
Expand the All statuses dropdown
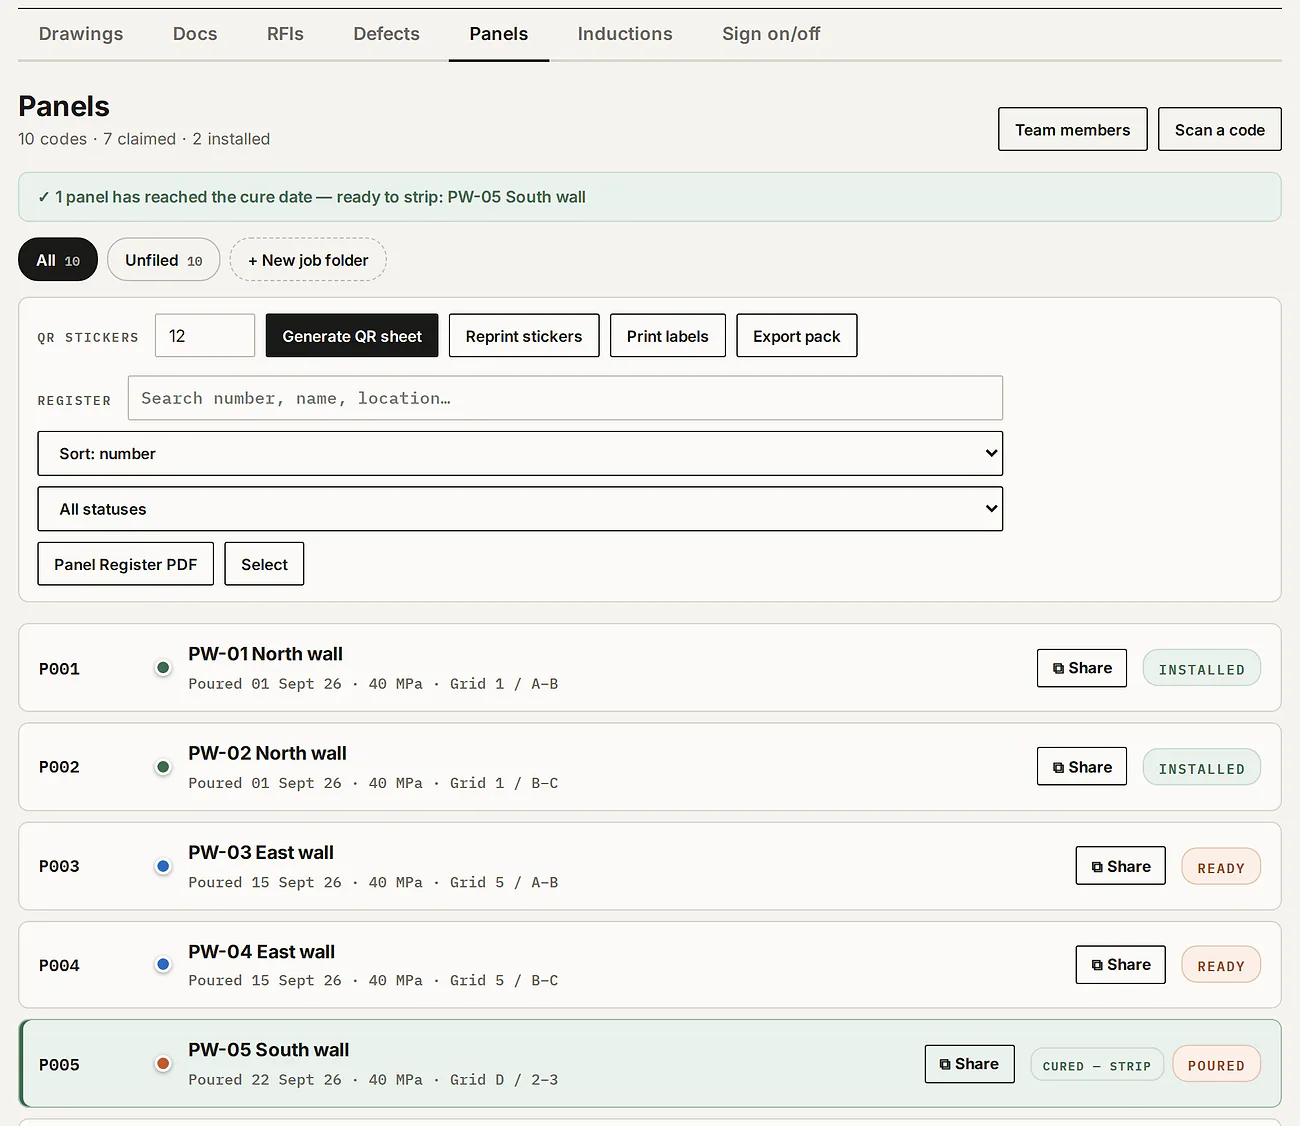(x=520, y=509)
